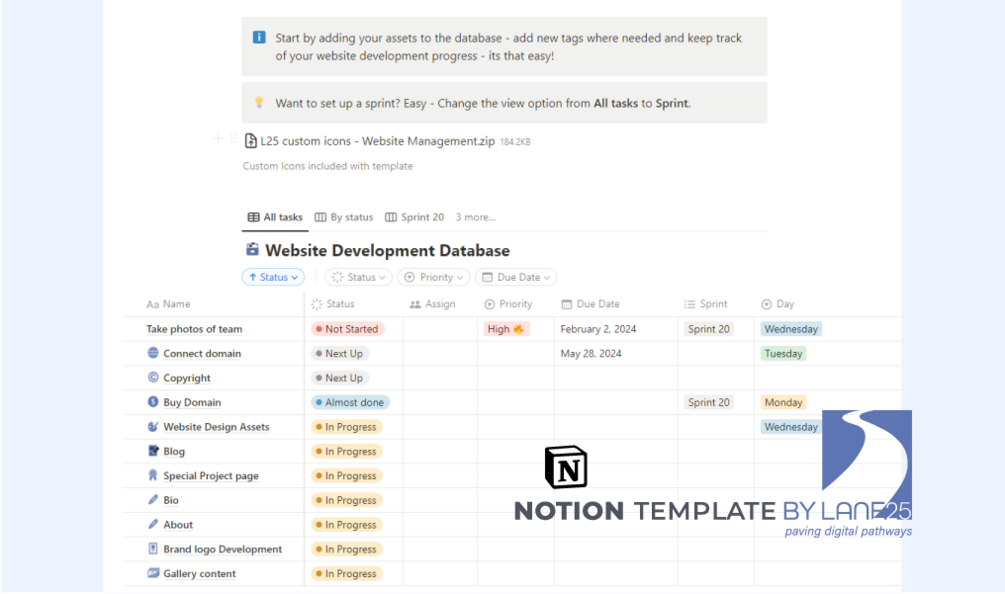
Task: Click the Gallery content image icon
Action: pos(153,573)
